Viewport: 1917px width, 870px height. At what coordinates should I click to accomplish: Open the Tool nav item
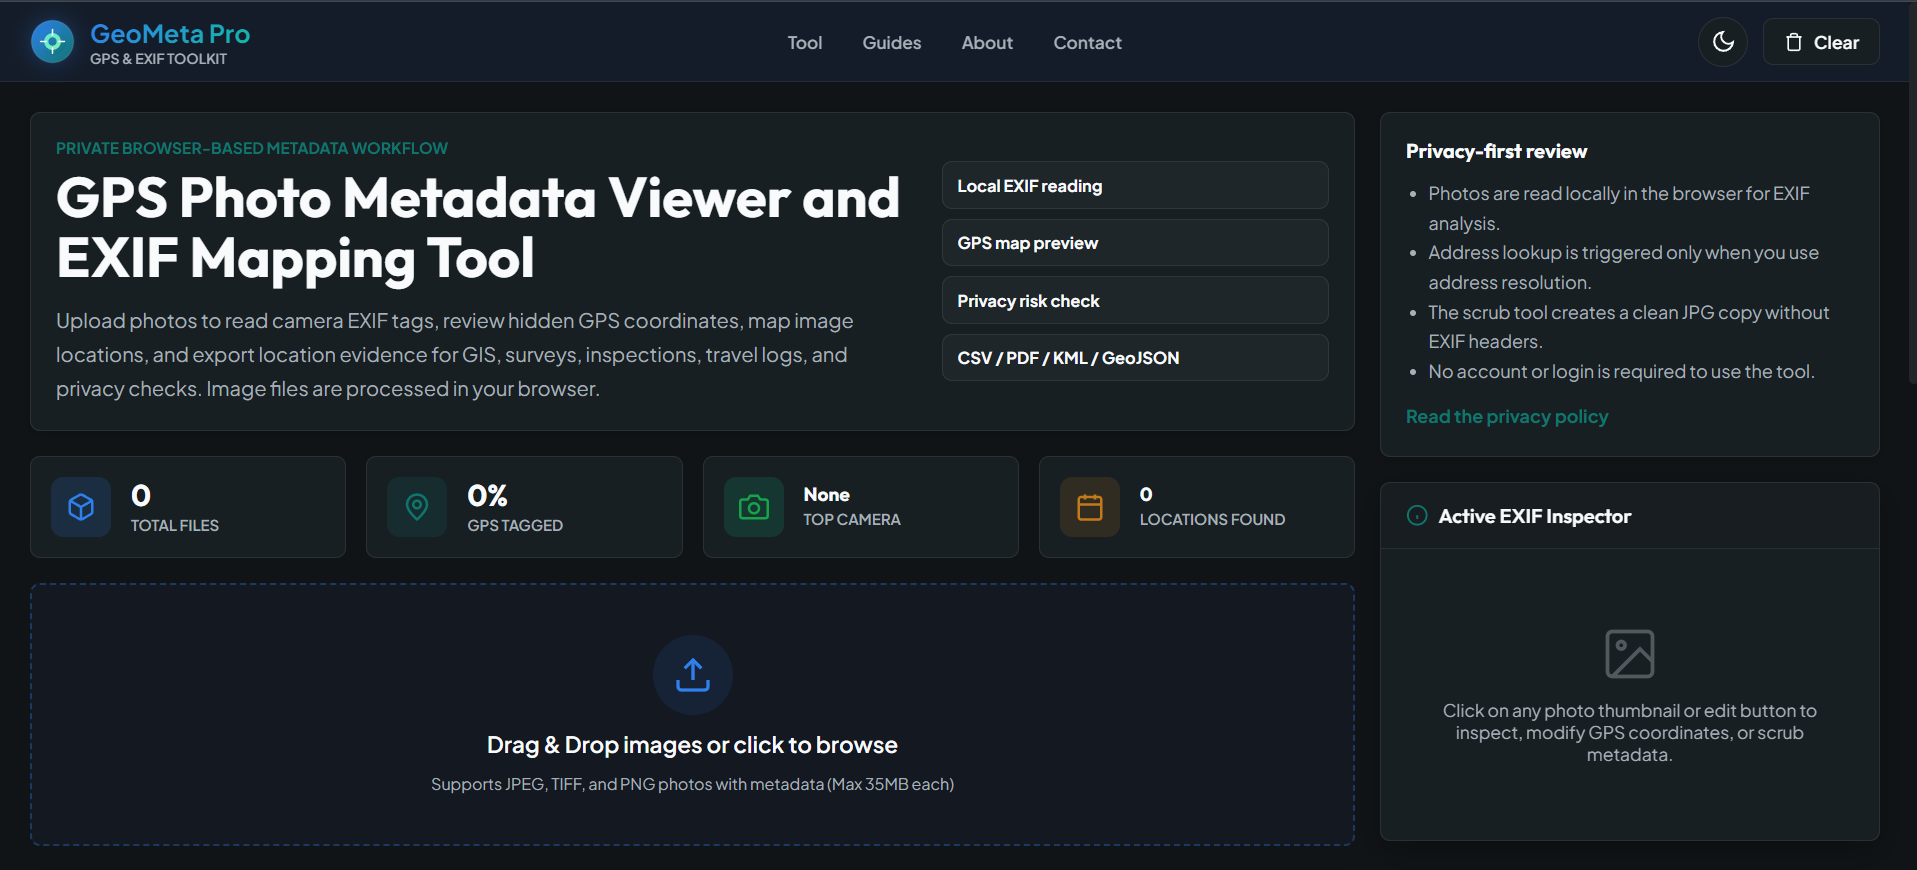pos(804,43)
